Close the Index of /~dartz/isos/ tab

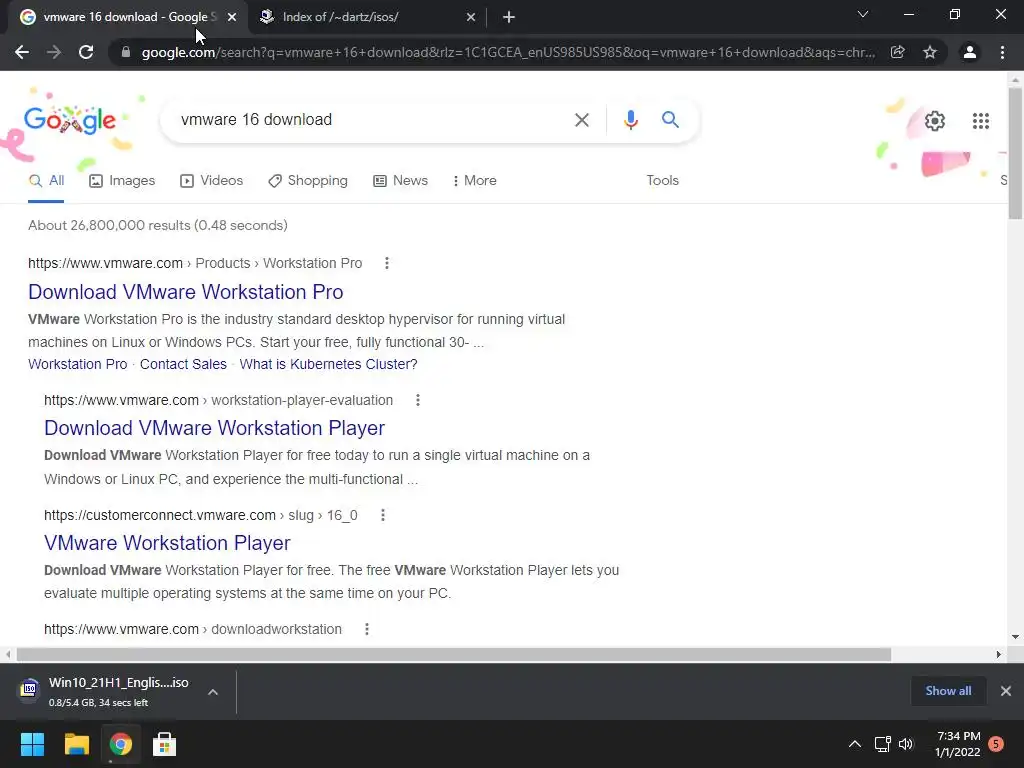471,17
